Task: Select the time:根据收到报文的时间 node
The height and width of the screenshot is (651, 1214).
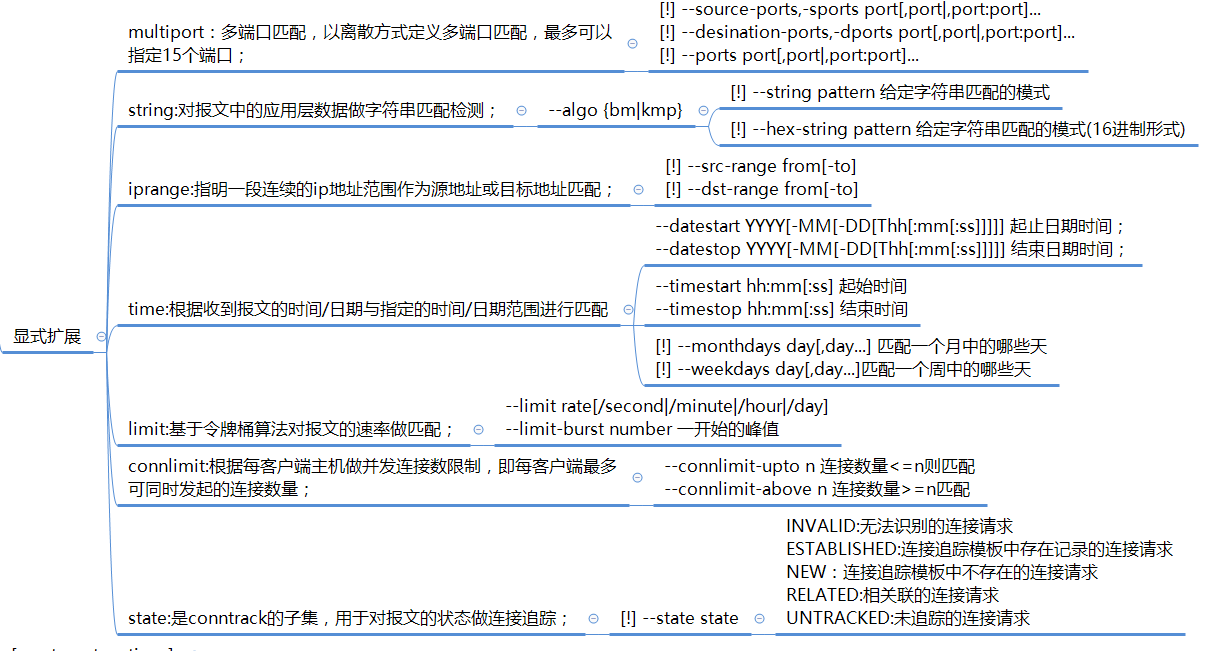Action: point(368,310)
